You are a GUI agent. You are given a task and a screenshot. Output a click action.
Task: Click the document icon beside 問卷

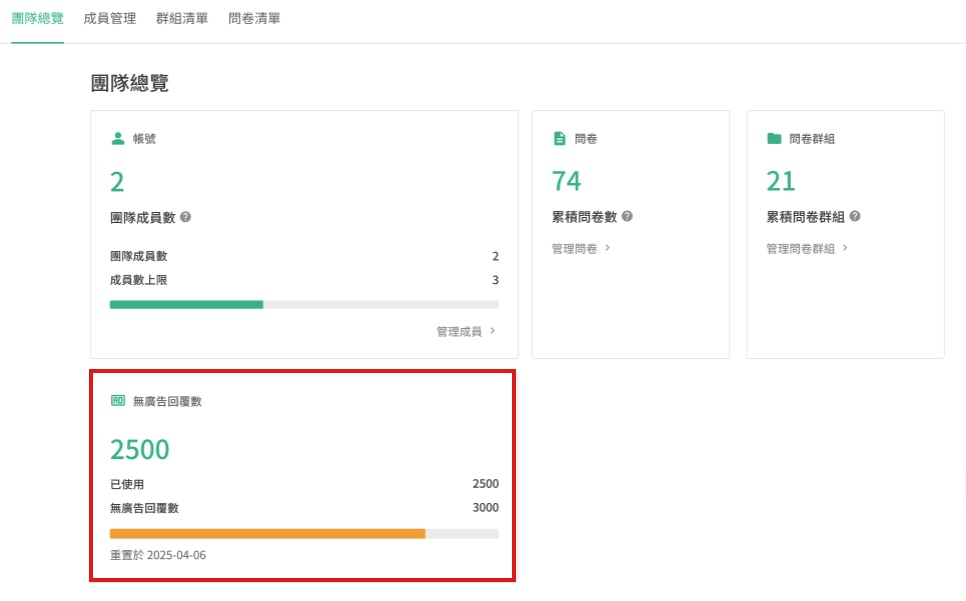pyautogui.click(x=559, y=139)
